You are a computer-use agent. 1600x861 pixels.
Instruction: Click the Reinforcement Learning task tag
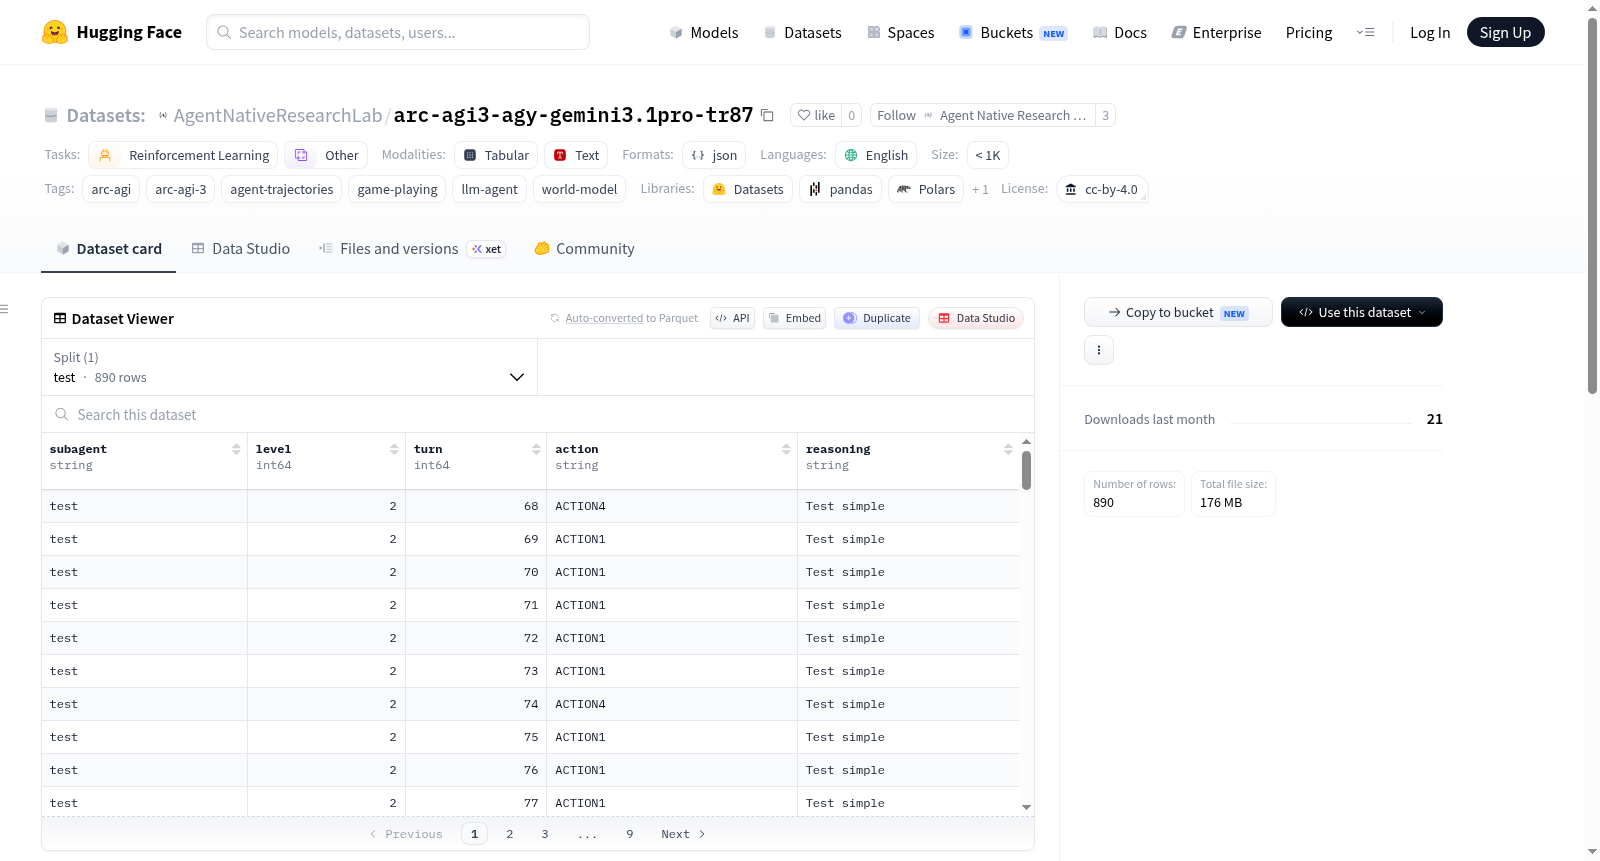[x=183, y=155]
